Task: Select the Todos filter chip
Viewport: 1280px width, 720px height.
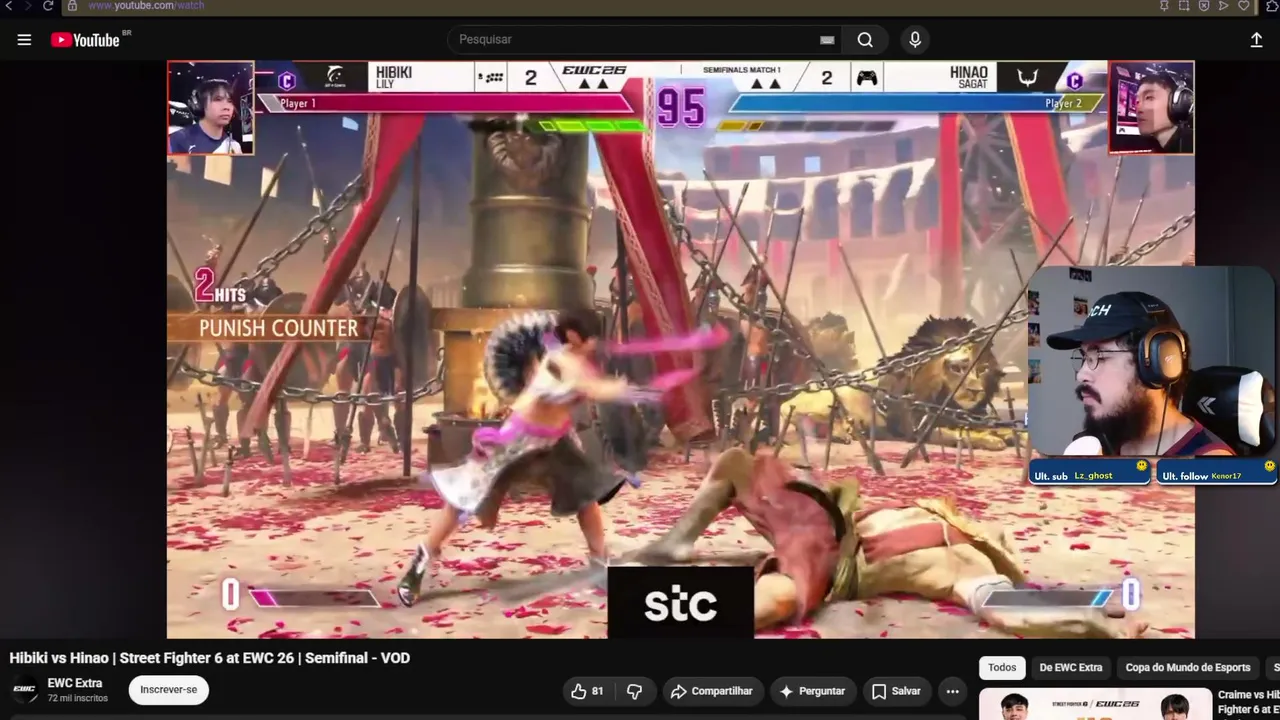Action: coord(1002,667)
